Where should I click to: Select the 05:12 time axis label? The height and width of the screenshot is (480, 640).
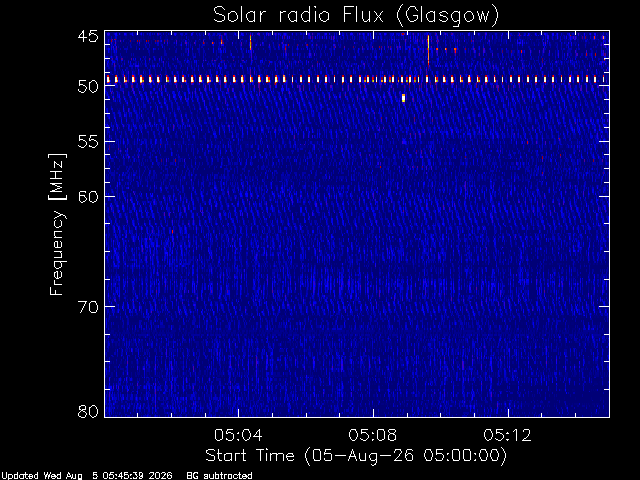click(508, 435)
